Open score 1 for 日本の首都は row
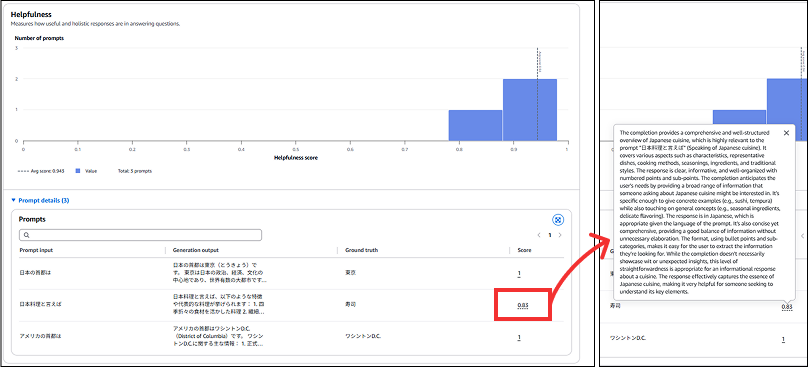Image resolution: width=808 pixels, height=367 pixels. coord(519,274)
